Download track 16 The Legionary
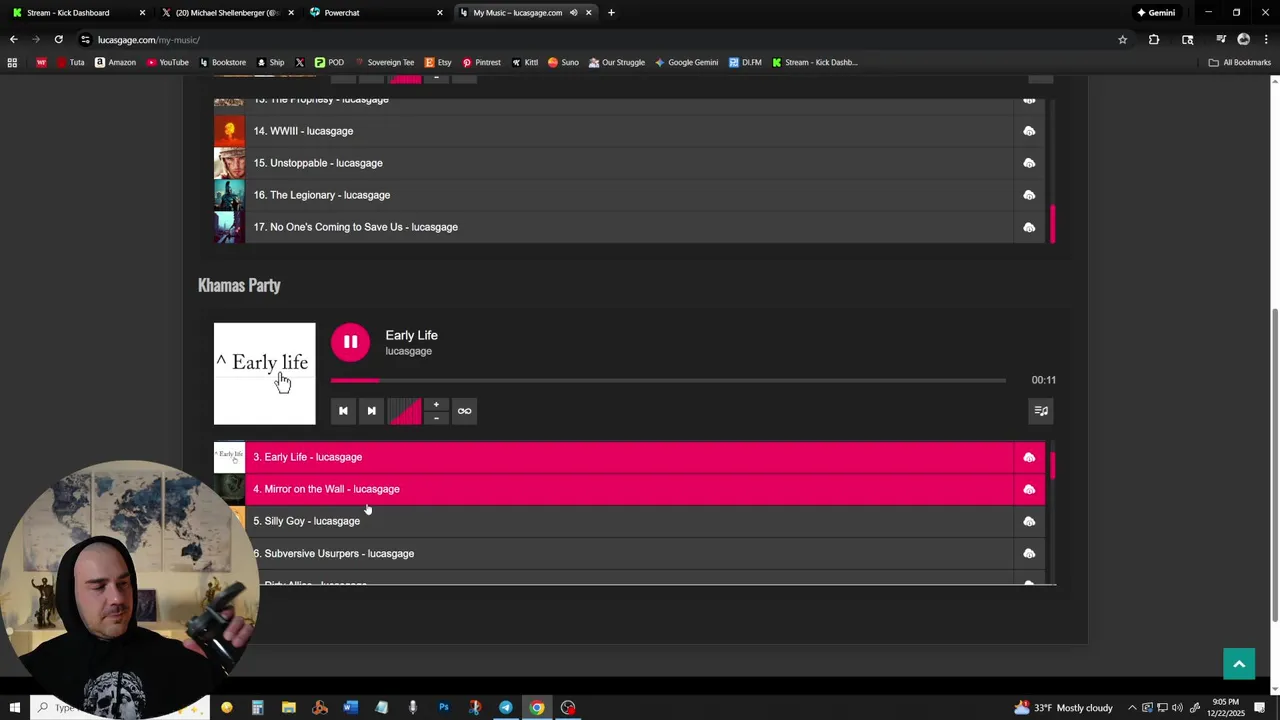Viewport: 1280px width, 720px height. tap(1029, 195)
